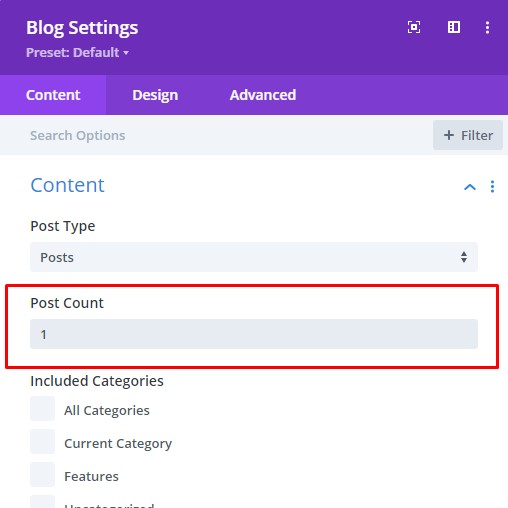Open the Post Type Posts dropdown
Image resolution: width=508 pixels, height=508 pixels.
point(254,257)
